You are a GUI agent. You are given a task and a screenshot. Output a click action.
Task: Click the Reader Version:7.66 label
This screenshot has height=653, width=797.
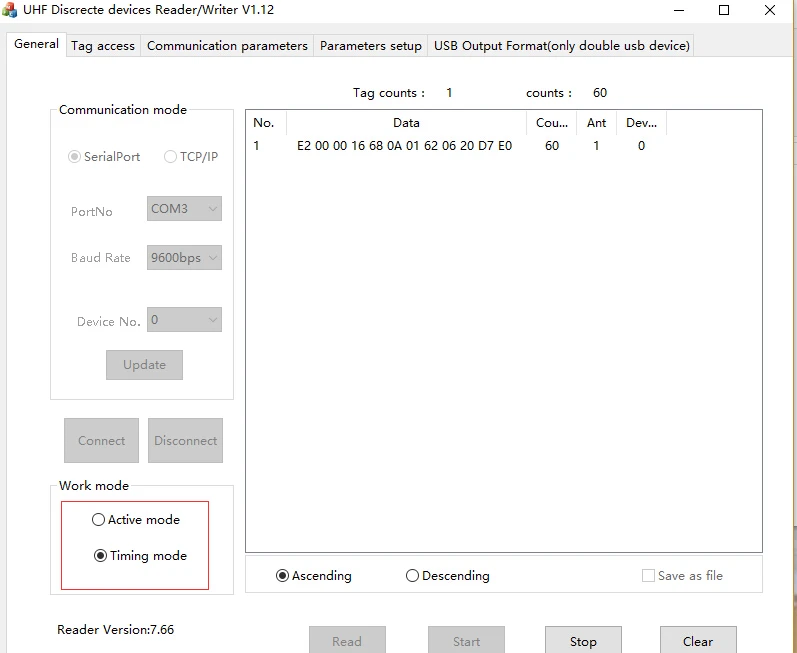pos(115,630)
